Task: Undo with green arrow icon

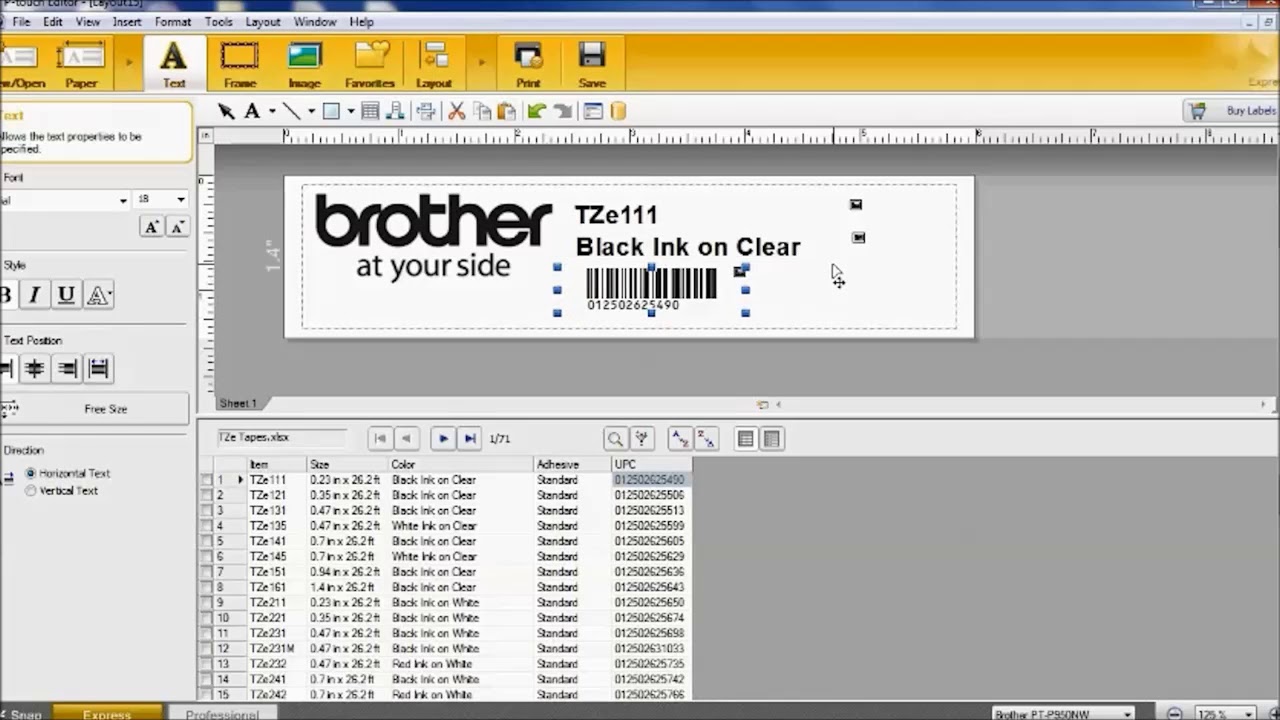Action: (537, 111)
